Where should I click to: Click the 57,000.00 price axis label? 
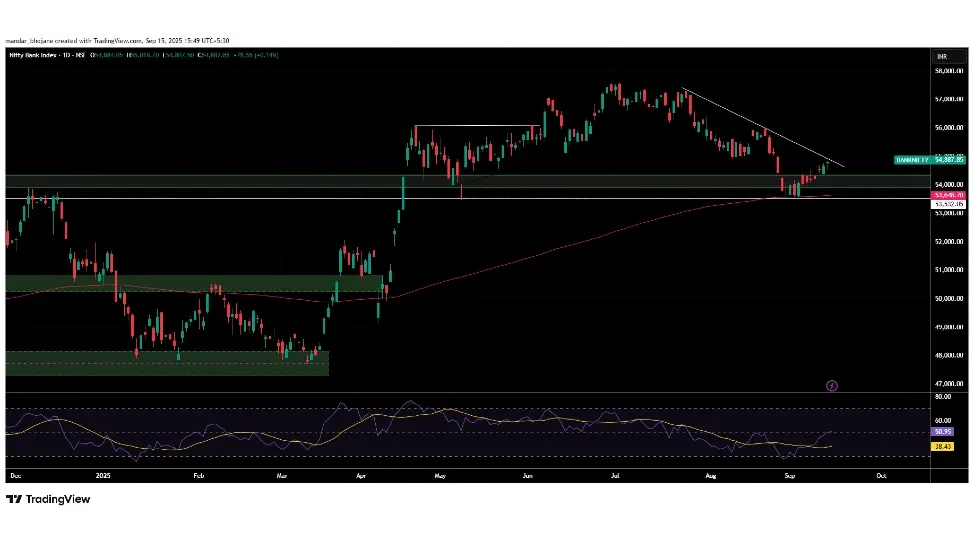click(949, 99)
